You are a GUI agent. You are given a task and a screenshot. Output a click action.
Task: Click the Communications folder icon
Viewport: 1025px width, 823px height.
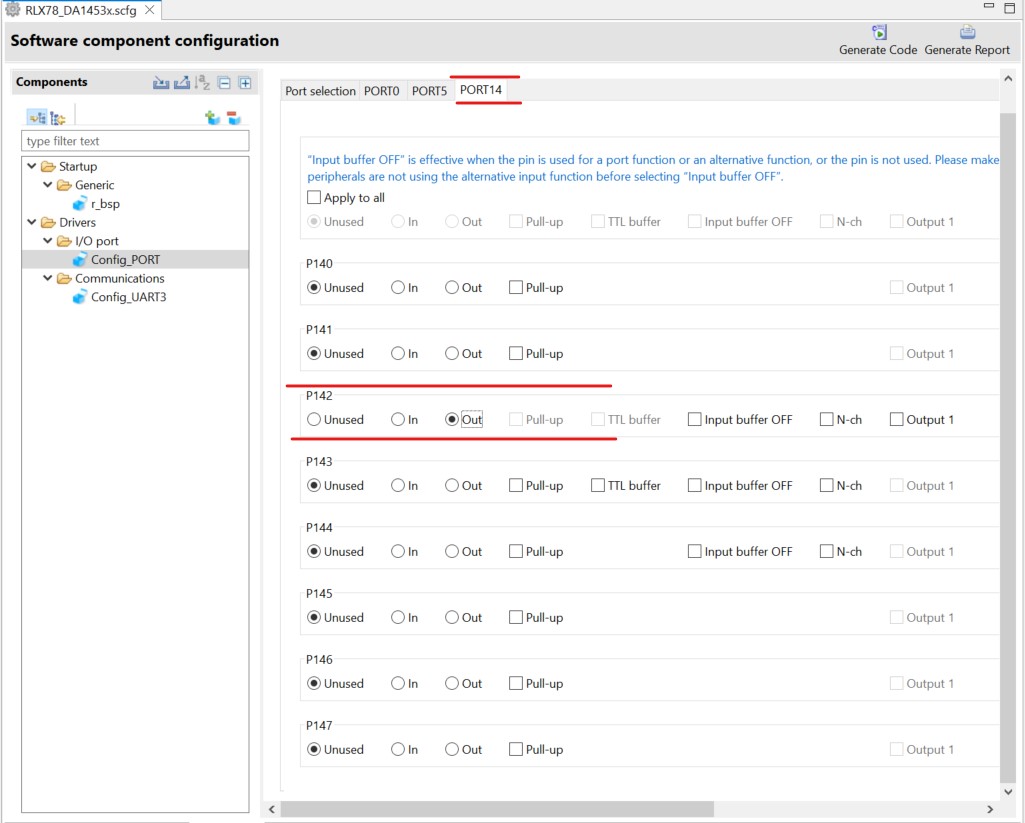click(x=64, y=278)
